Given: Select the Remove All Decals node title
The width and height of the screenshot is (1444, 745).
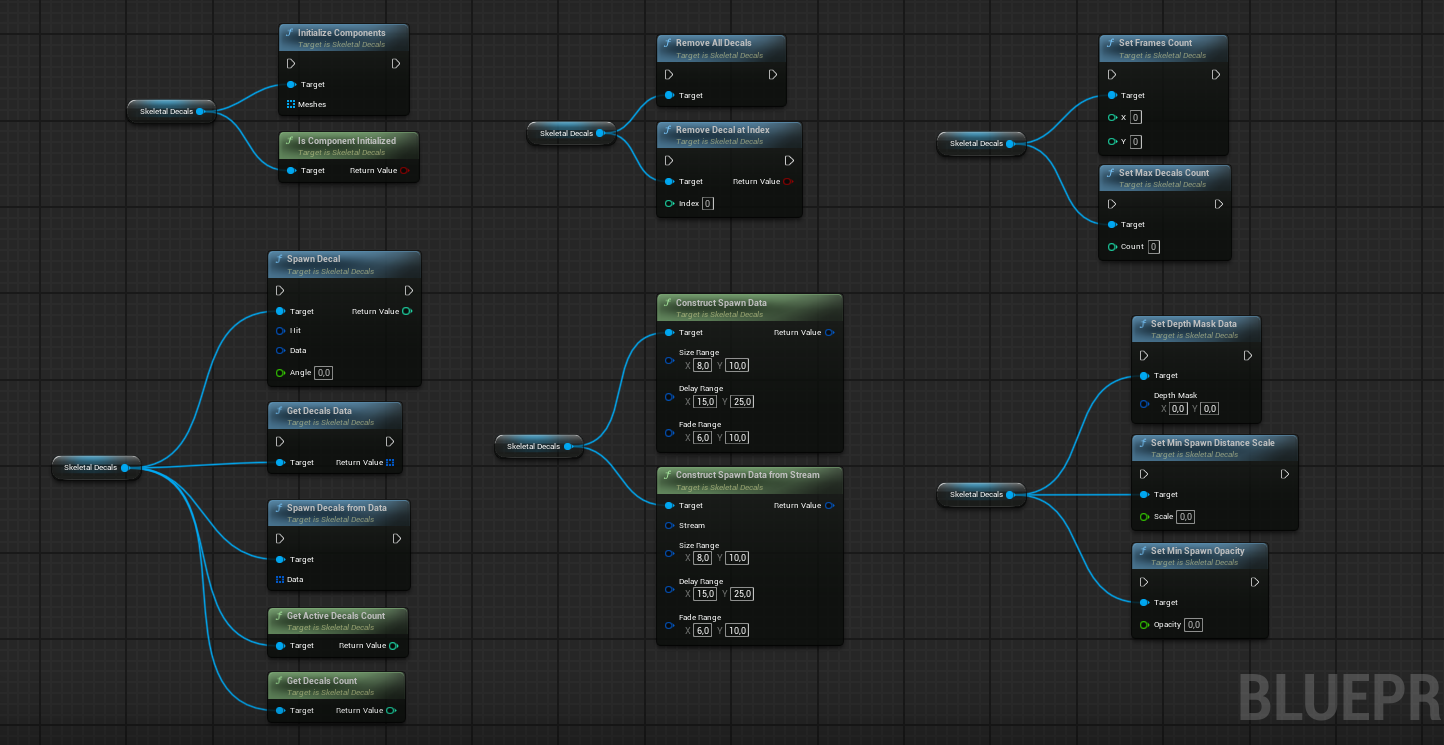Looking at the screenshot, I should point(714,43).
